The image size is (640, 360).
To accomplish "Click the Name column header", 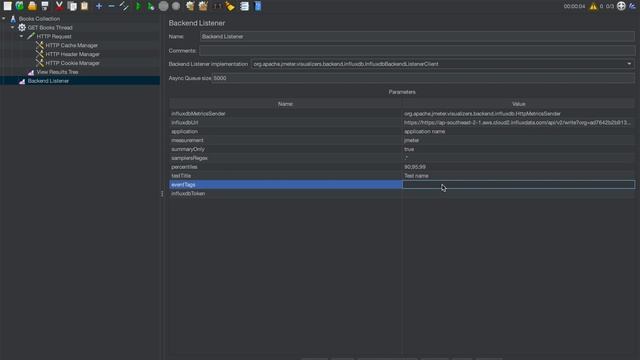I will coord(285,104).
